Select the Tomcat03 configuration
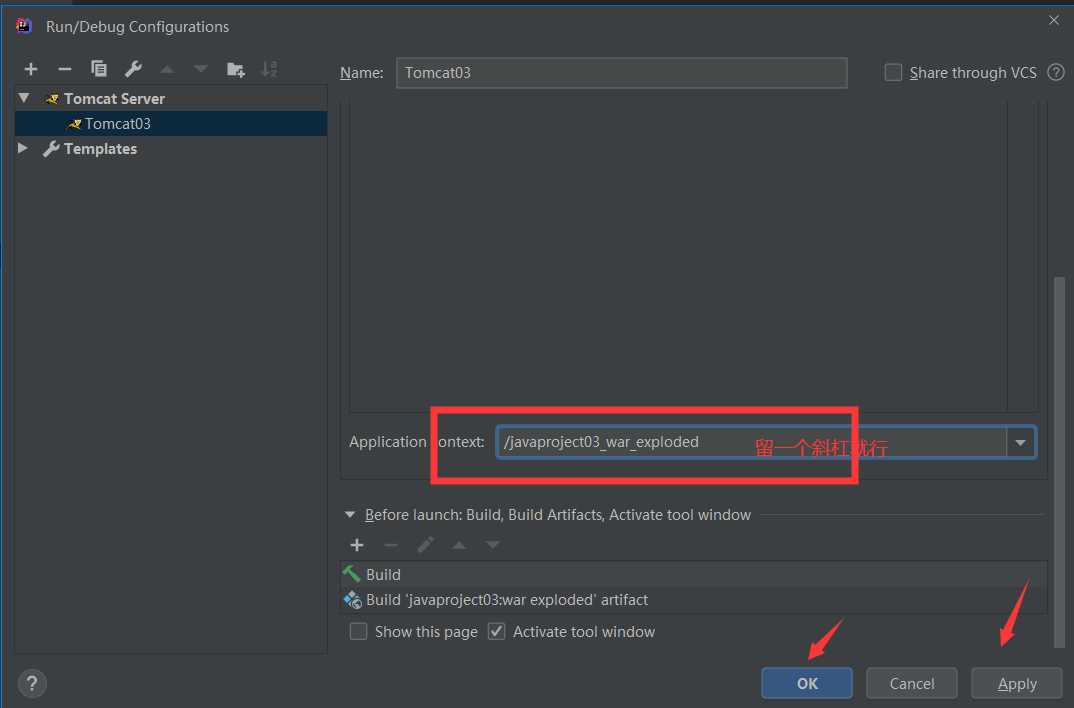 tap(171, 124)
